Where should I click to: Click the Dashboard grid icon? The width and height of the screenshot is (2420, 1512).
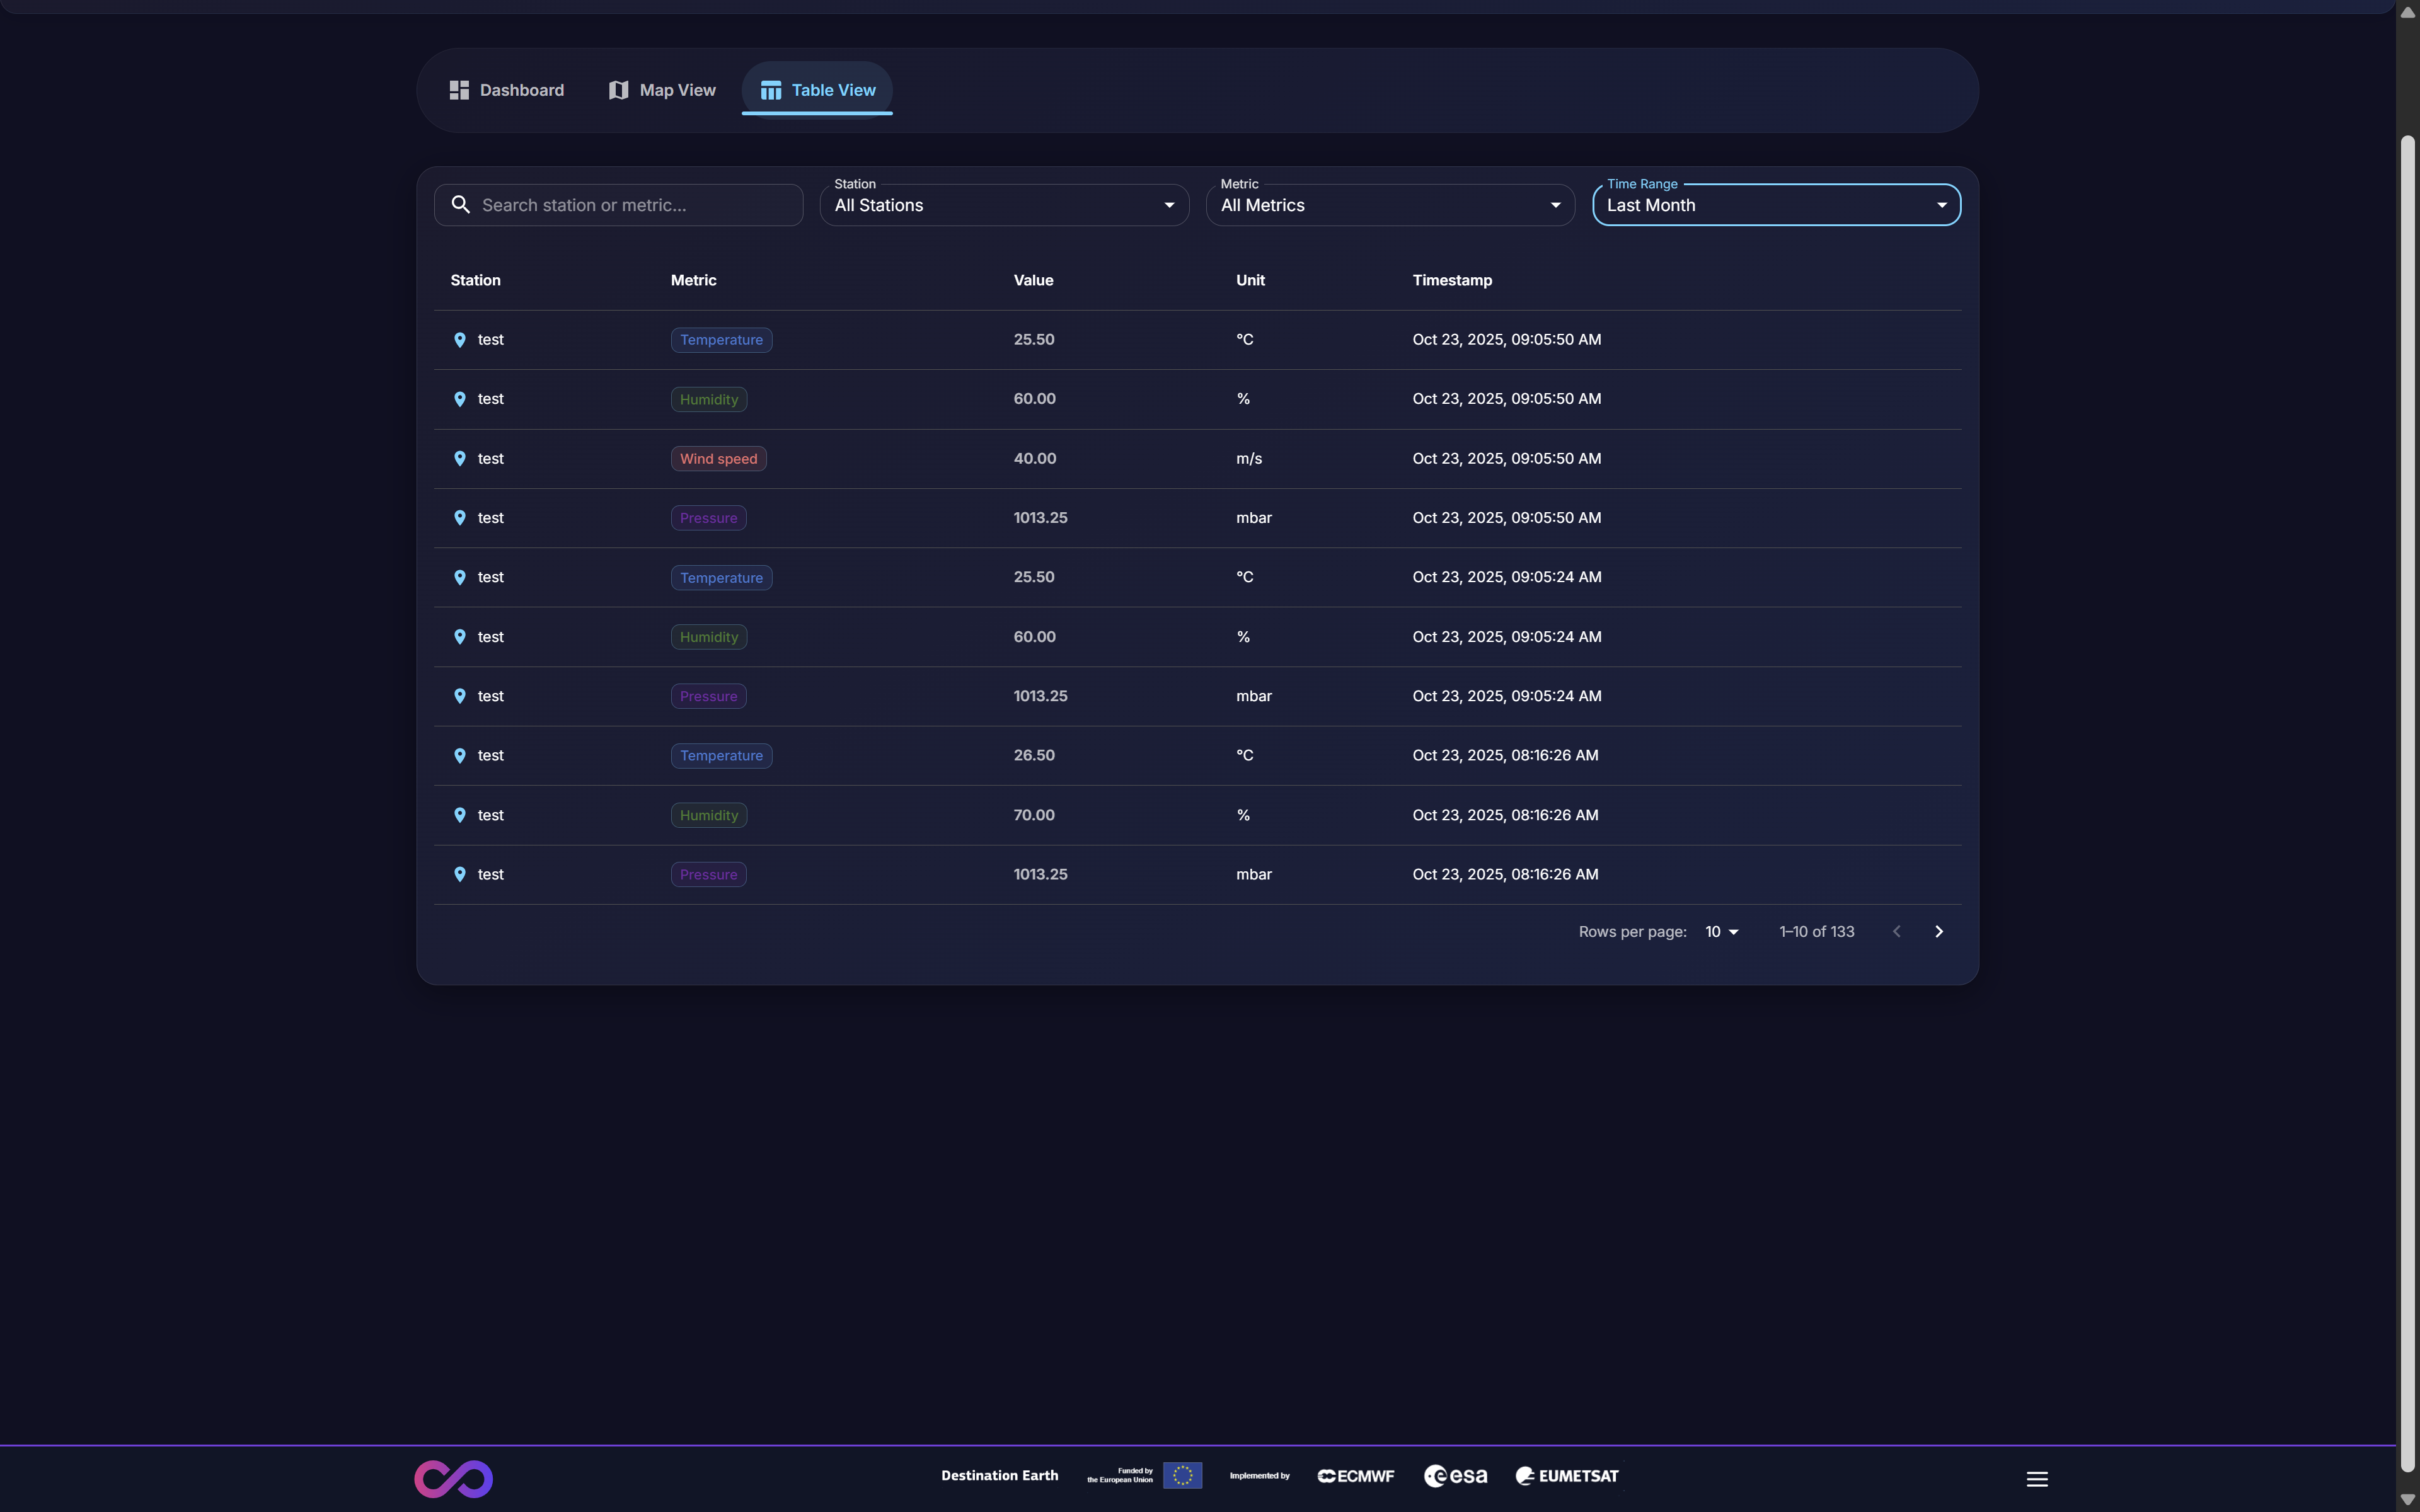pos(459,90)
